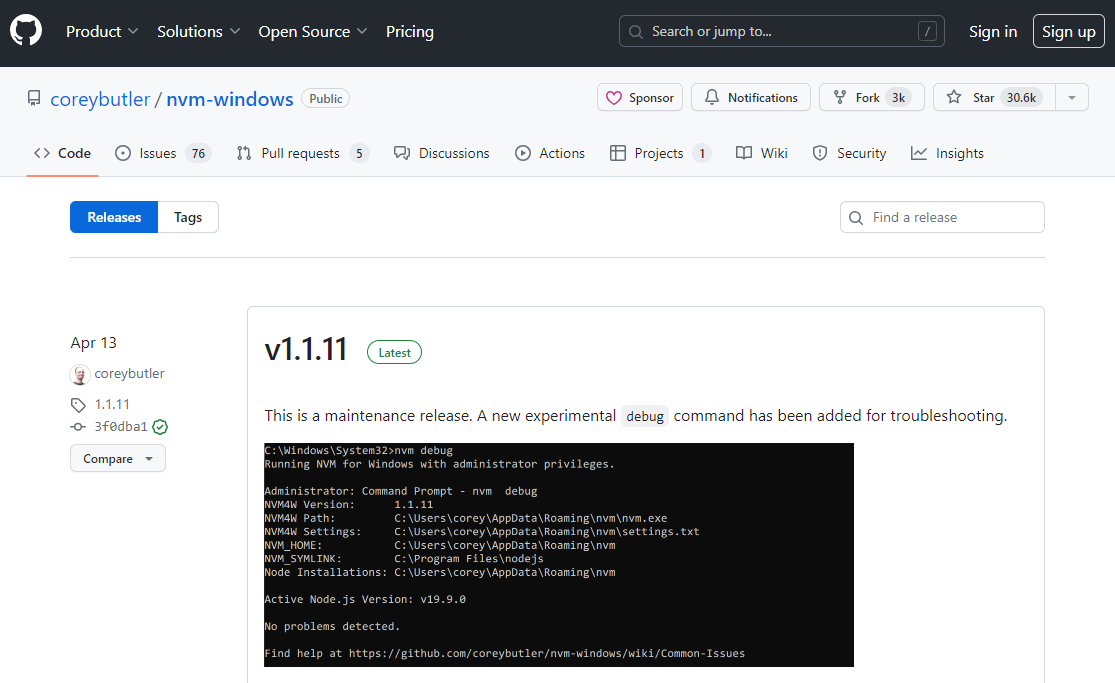Click the 30.6k star count

pyautogui.click(x=1021, y=97)
